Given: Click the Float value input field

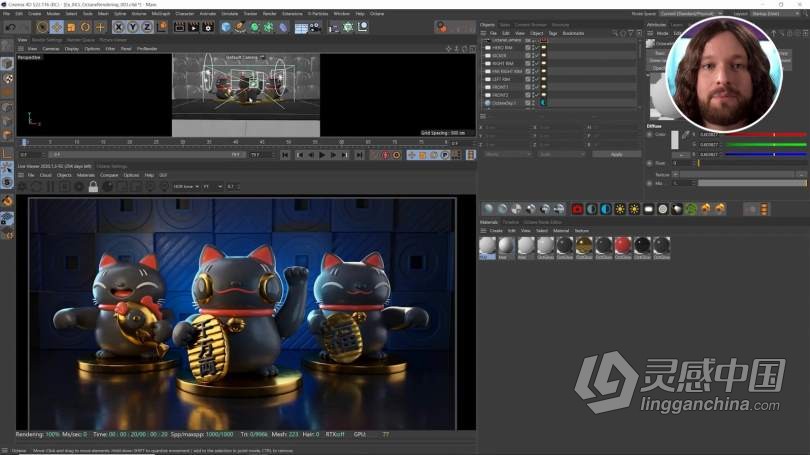Looking at the screenshot, I should (682, 163).
